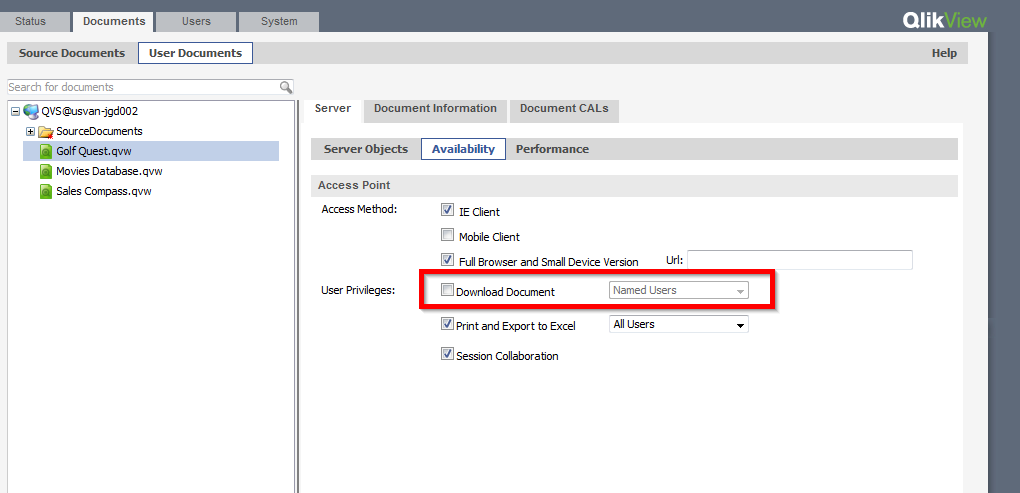Expand the SourceDocuments folder node

[x=30, y=131]
